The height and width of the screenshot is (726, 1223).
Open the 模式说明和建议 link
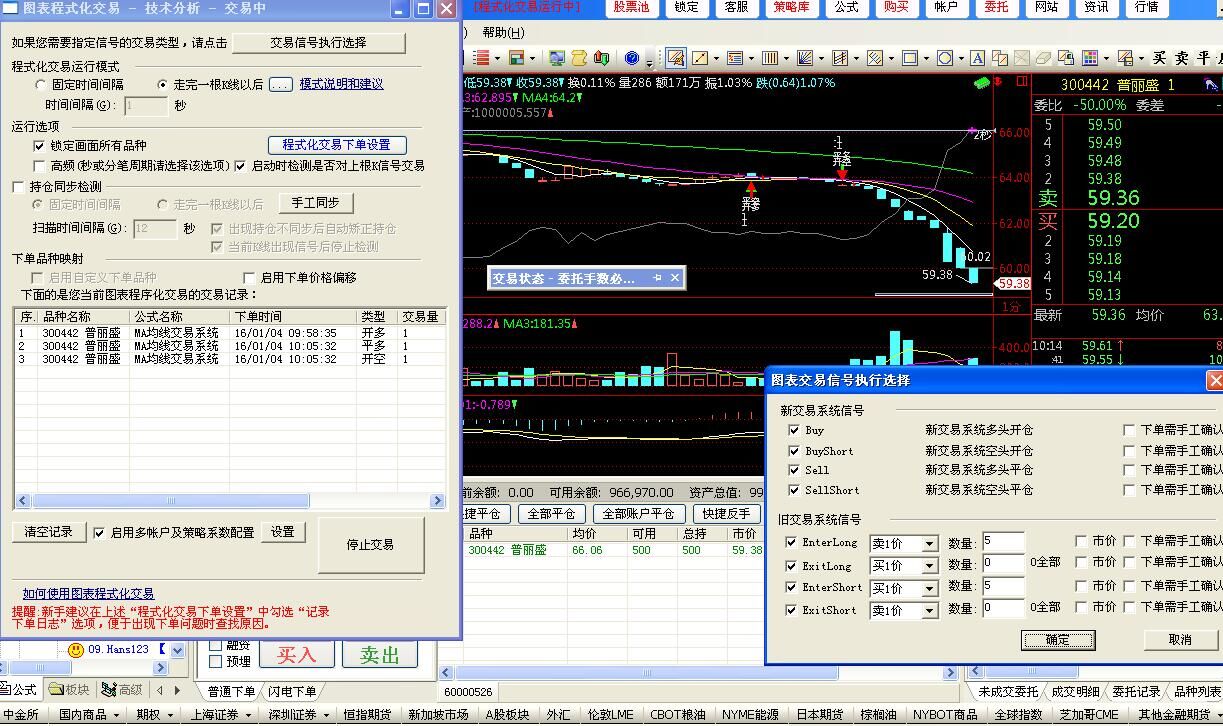[341, 84]
